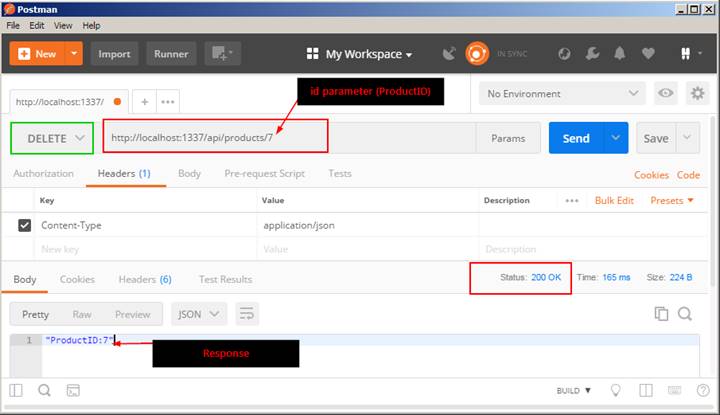Open the No Environment dropdown
Screen dimensions: 720x415
562,93
